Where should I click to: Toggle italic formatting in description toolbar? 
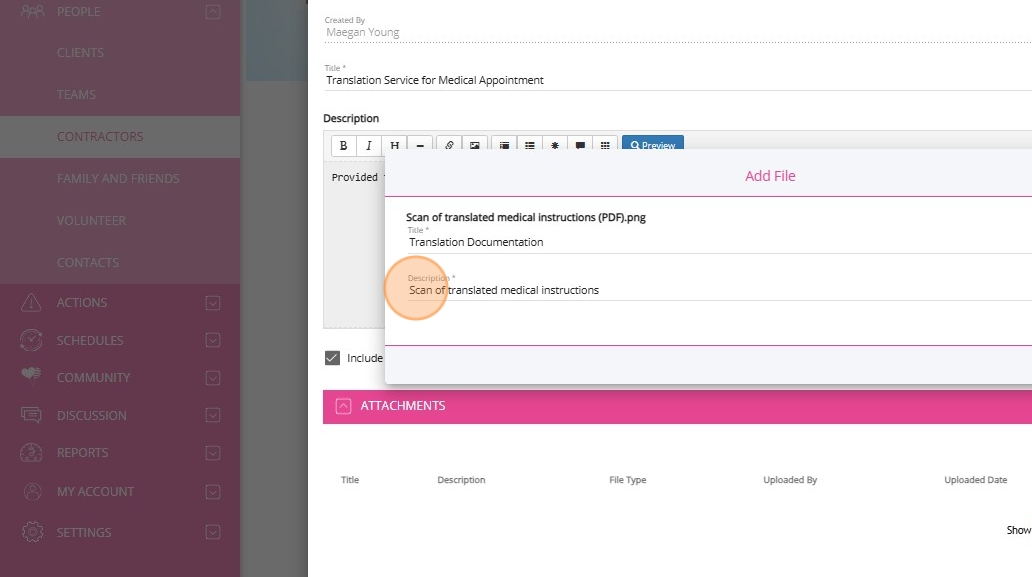(369, 145)
